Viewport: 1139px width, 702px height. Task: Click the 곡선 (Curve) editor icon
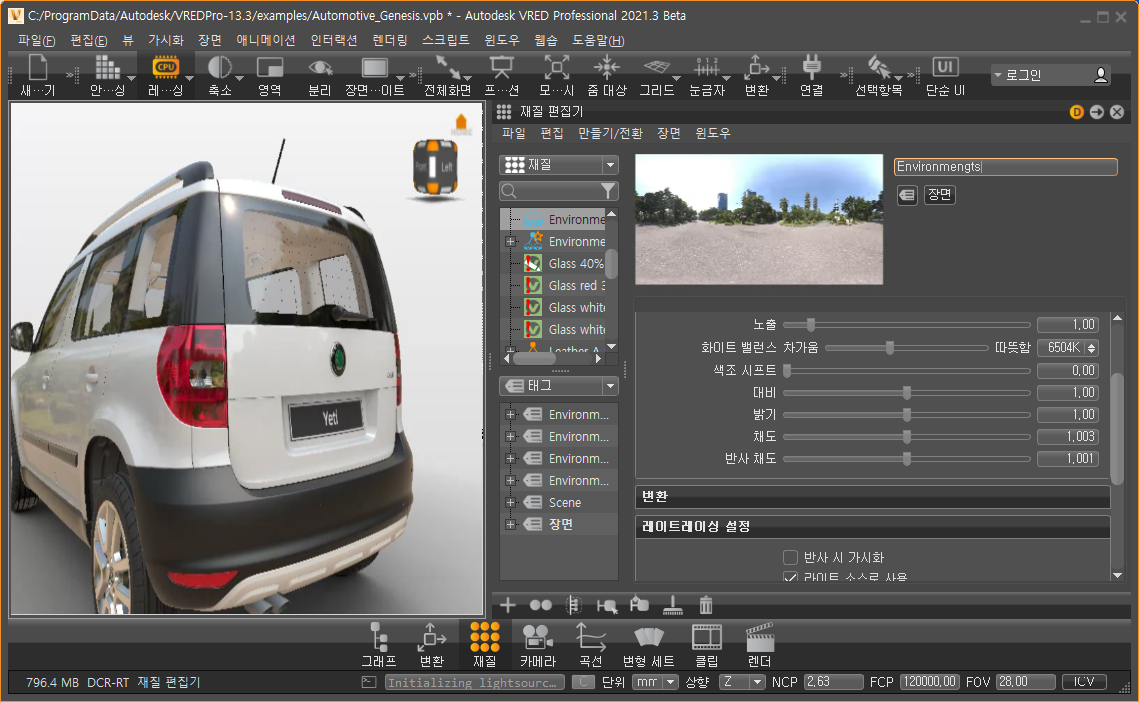click(591, 637)
